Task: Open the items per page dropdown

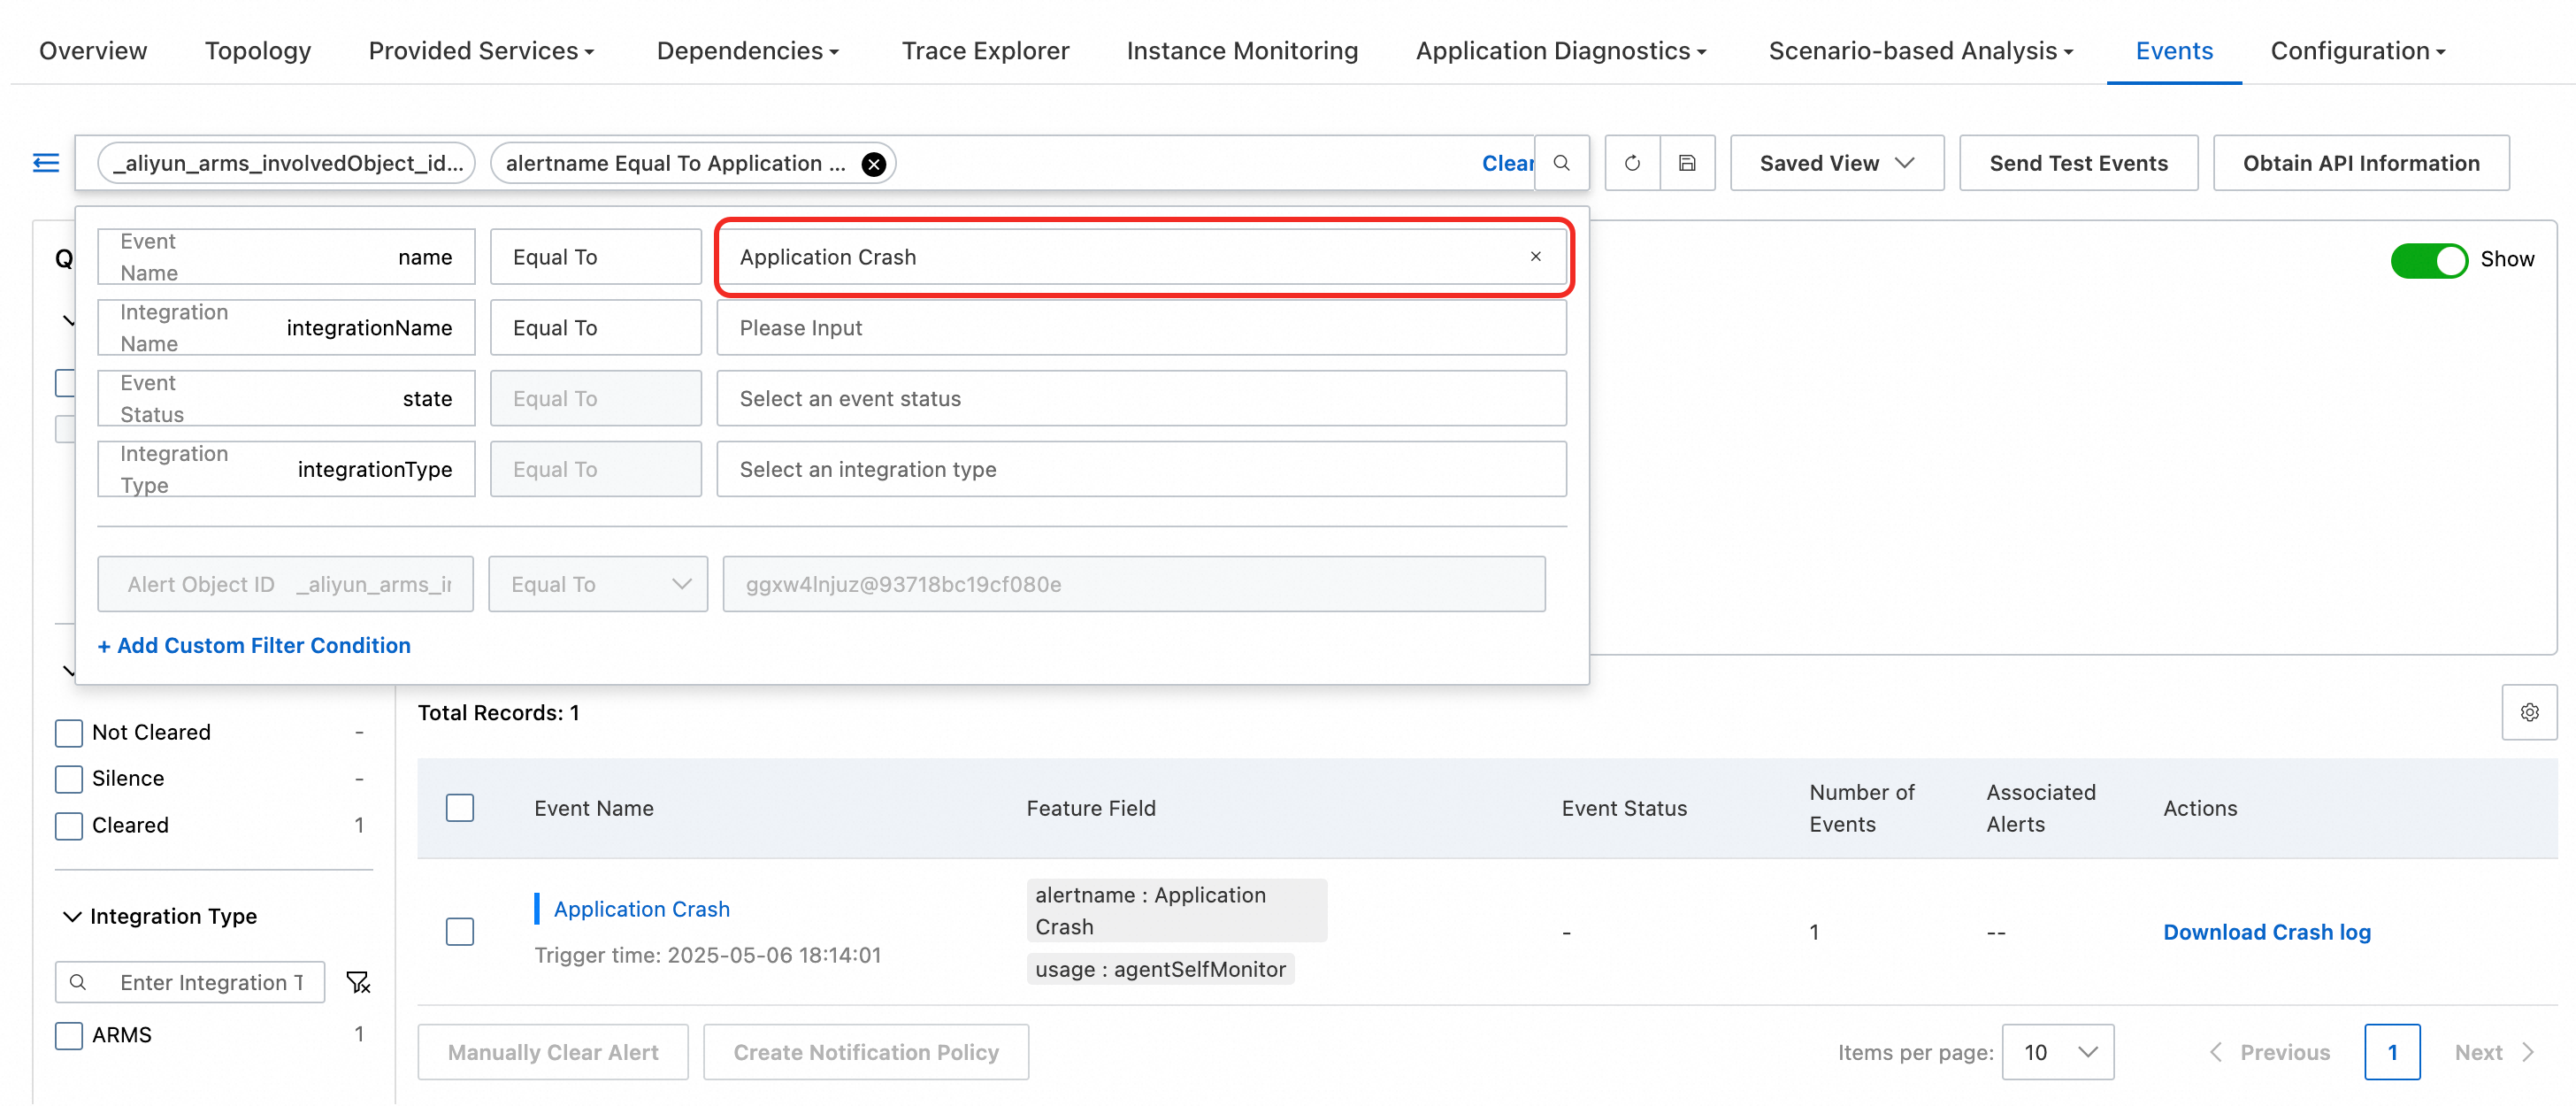Action: pyautogui.click(x=2058, y=1052)
